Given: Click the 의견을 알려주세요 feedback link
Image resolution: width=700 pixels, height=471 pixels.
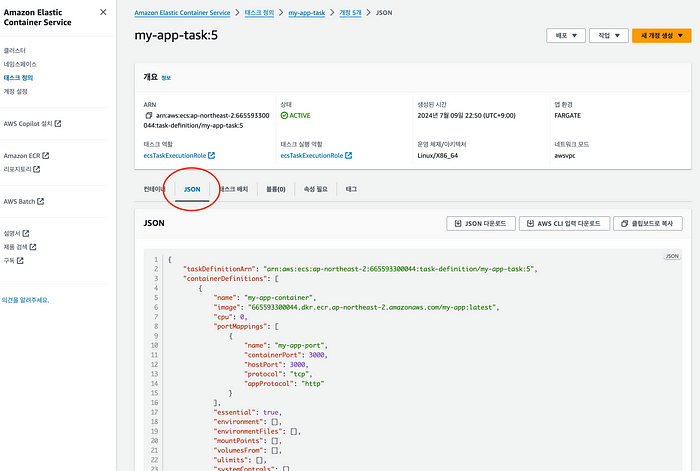Looking at the screenshot, I should 25,300.
